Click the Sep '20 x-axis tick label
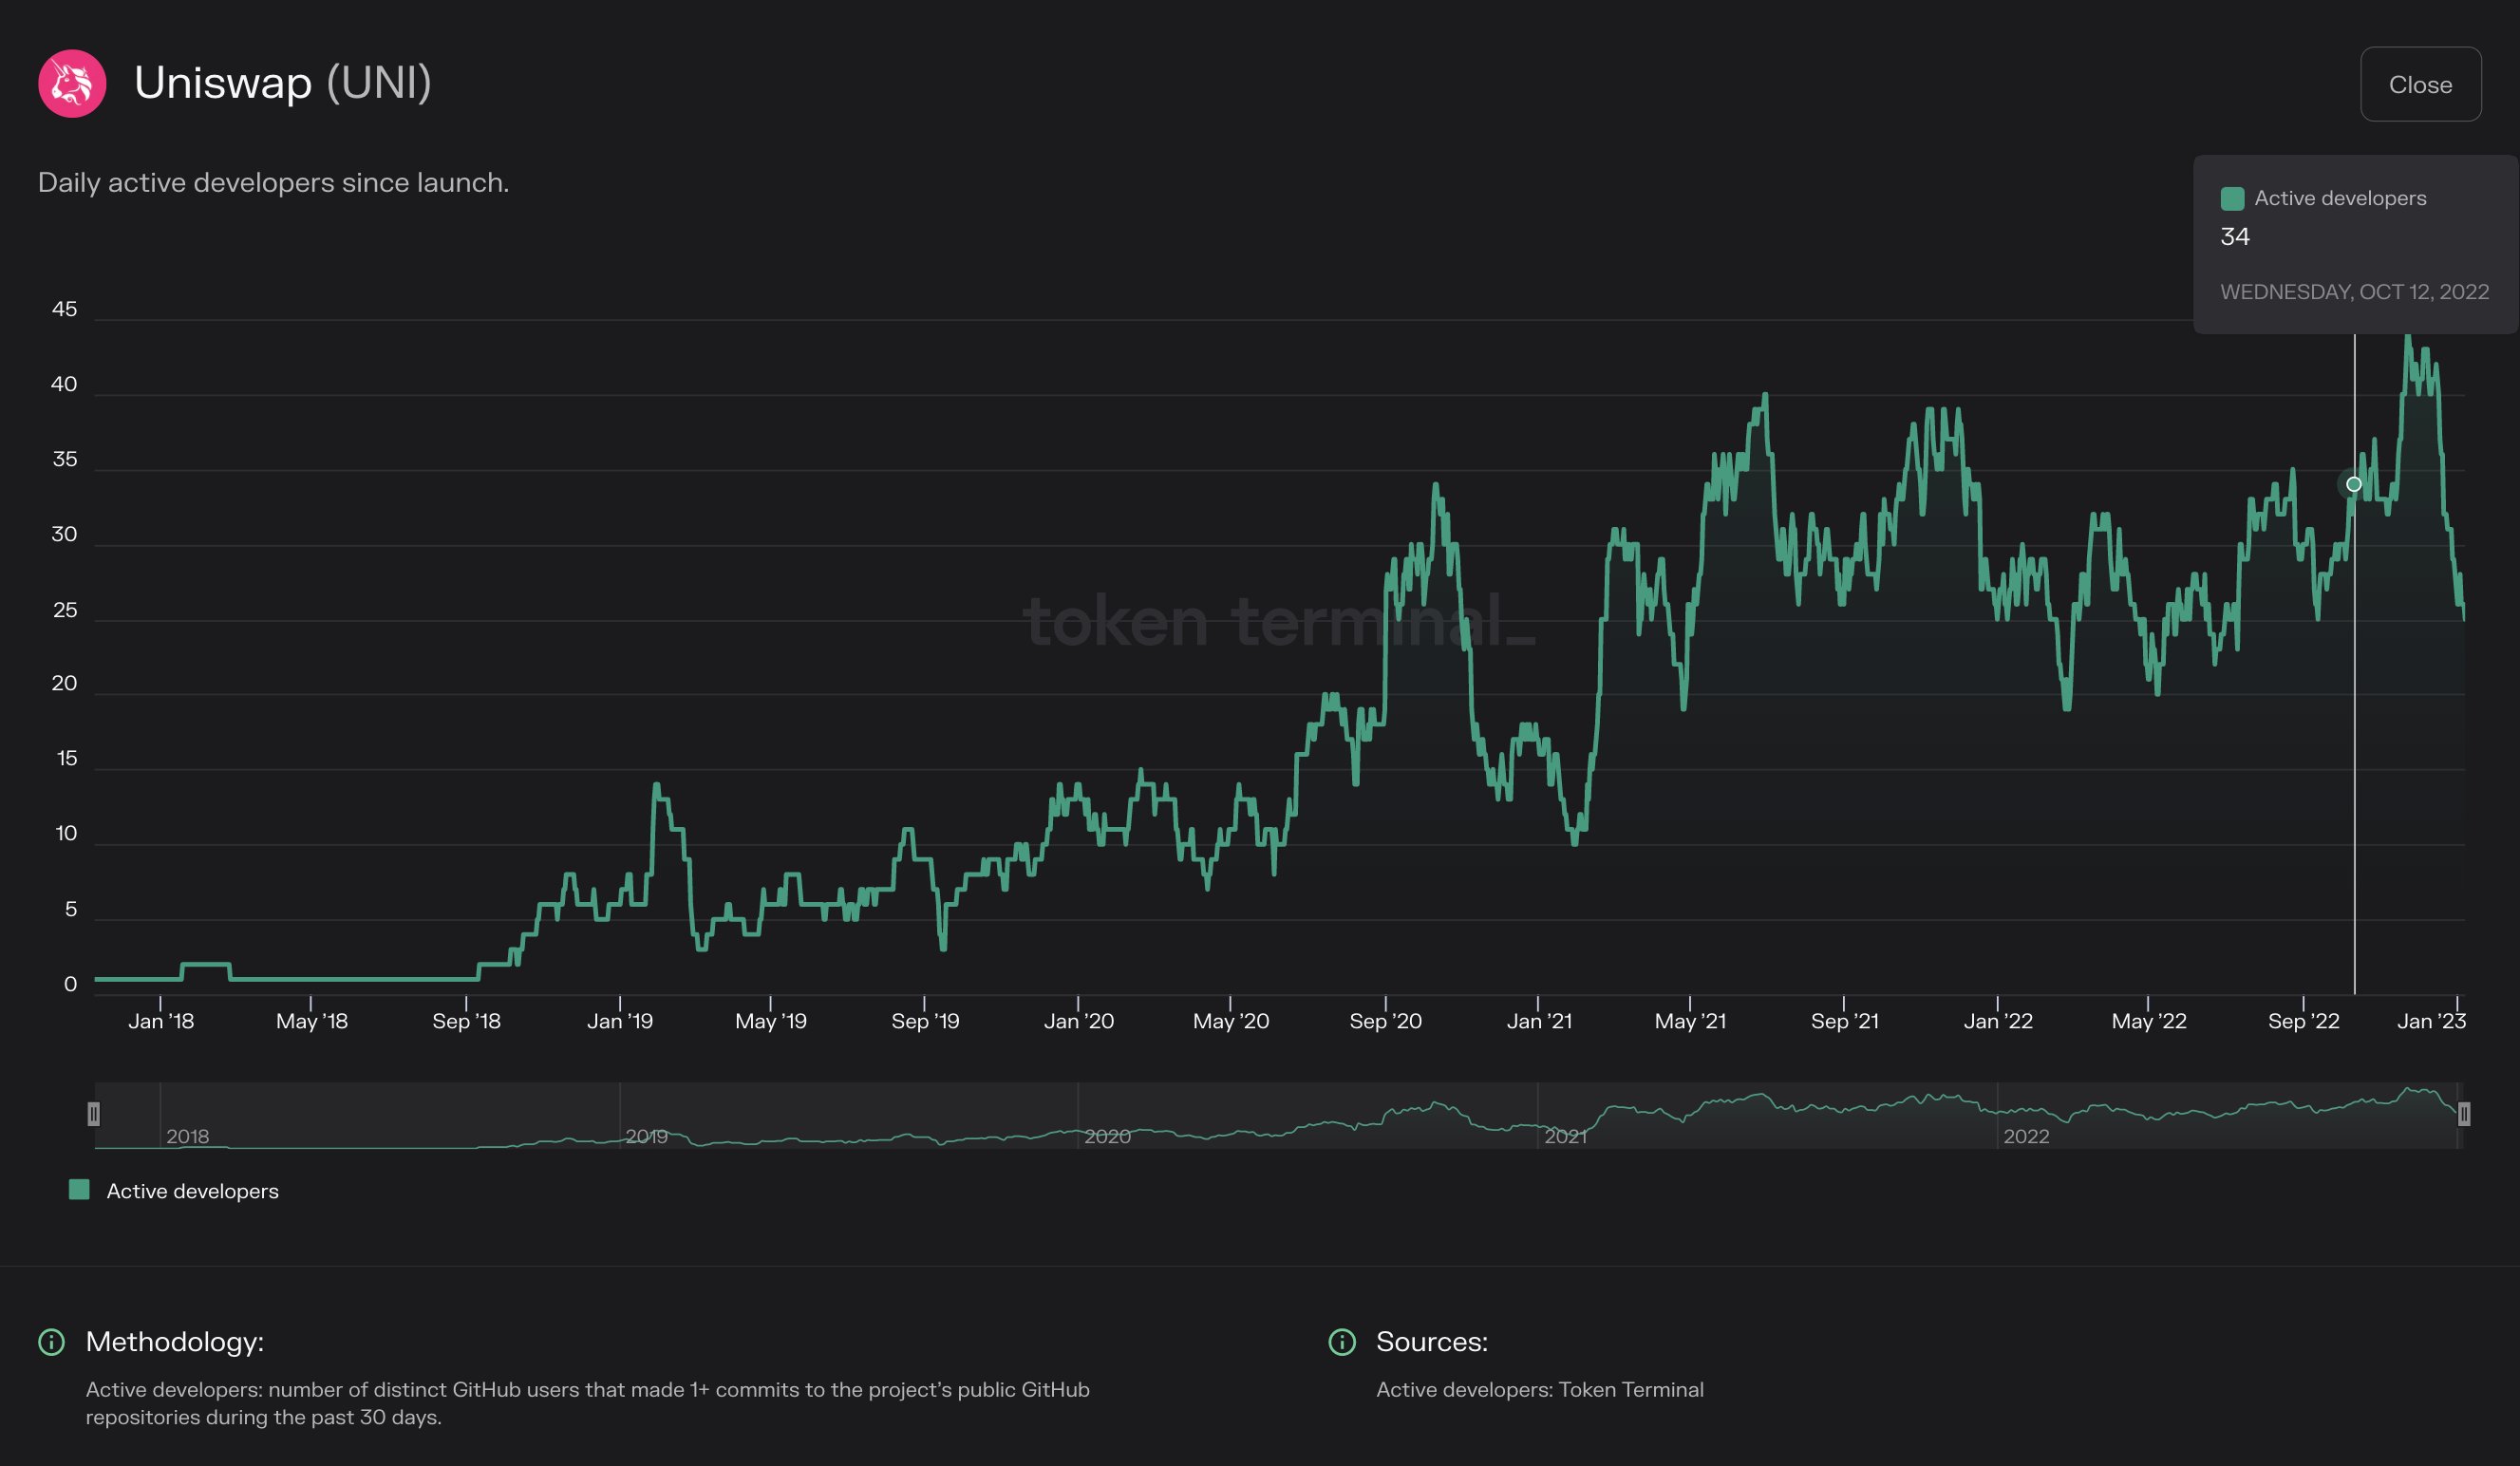Viewport: 2520px width, 1466px height. (1385, 1022)
